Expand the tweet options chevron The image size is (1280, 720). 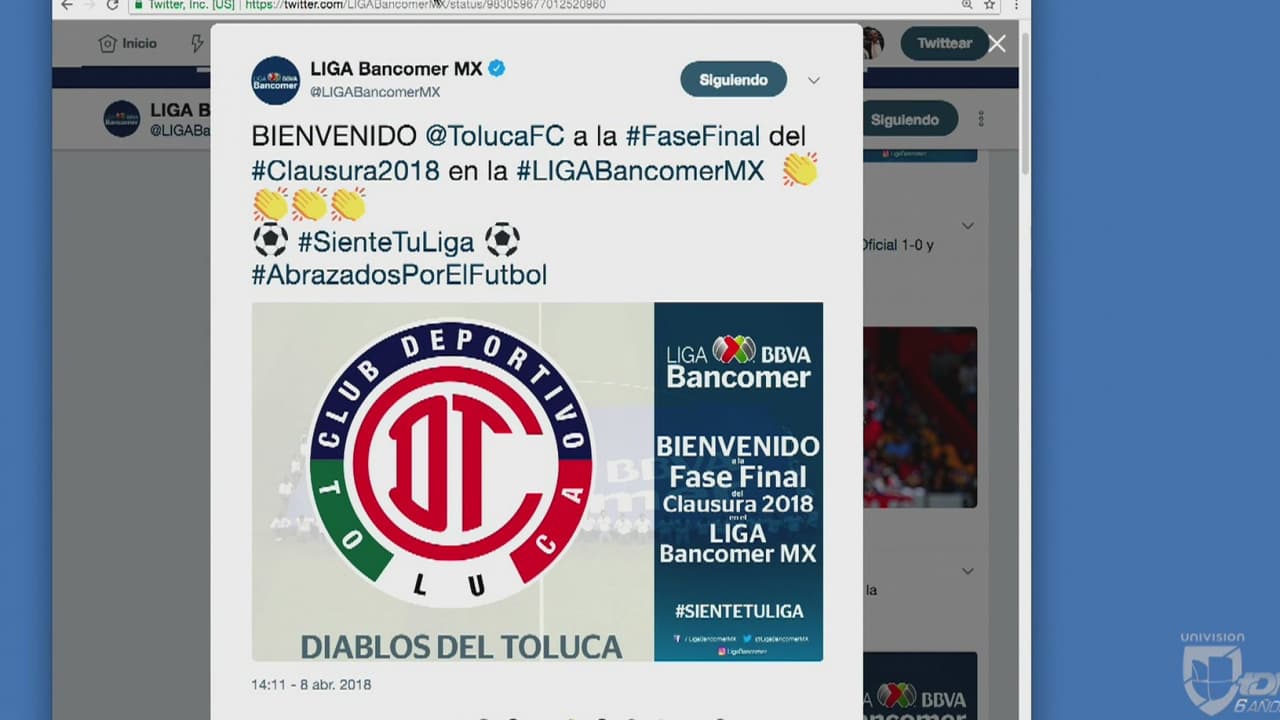(814, 80)
